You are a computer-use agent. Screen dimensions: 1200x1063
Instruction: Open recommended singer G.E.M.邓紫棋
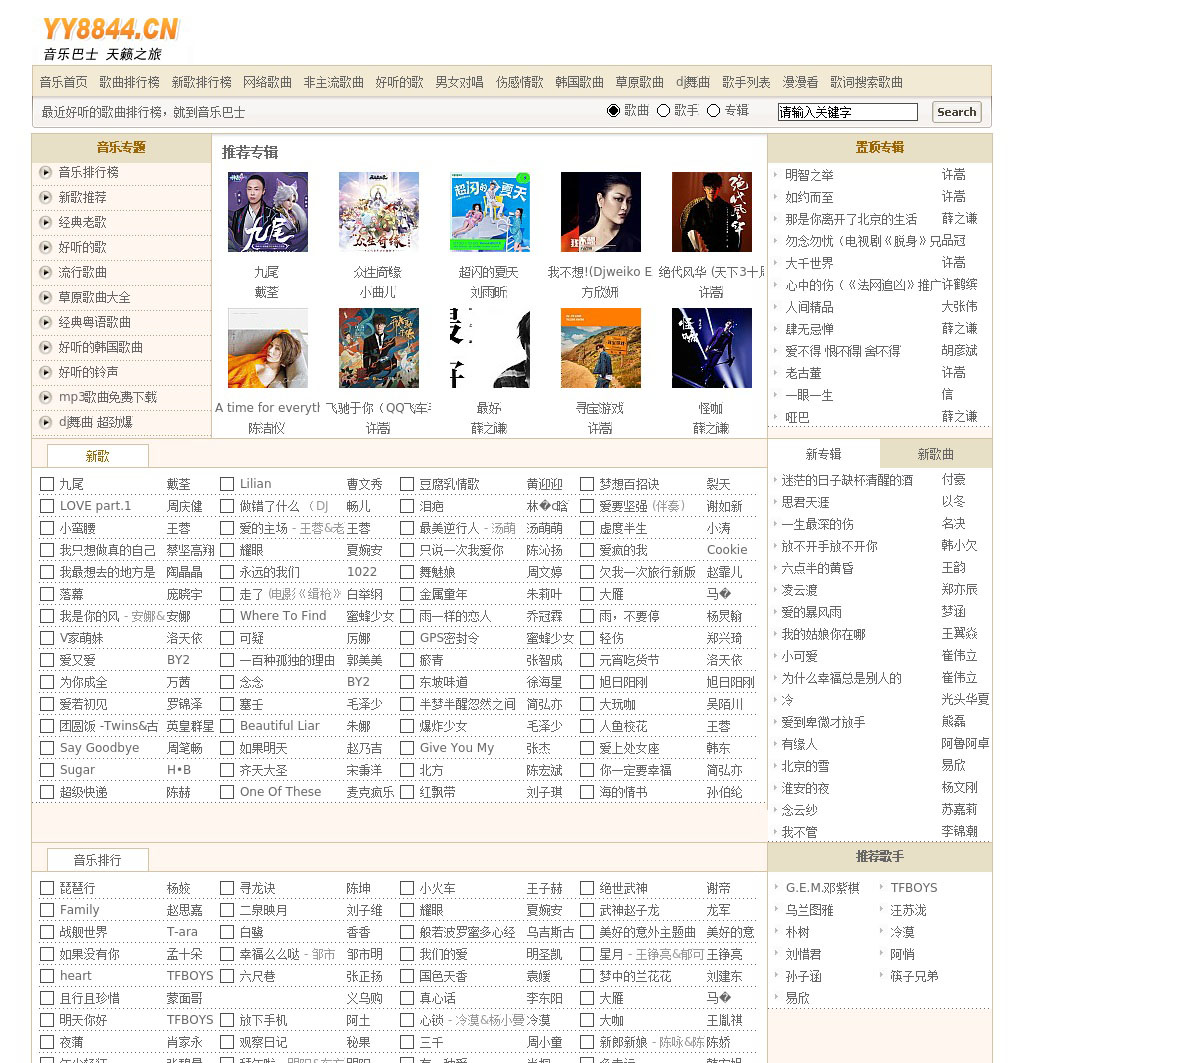pyautogui.click(x=822, y=888)
